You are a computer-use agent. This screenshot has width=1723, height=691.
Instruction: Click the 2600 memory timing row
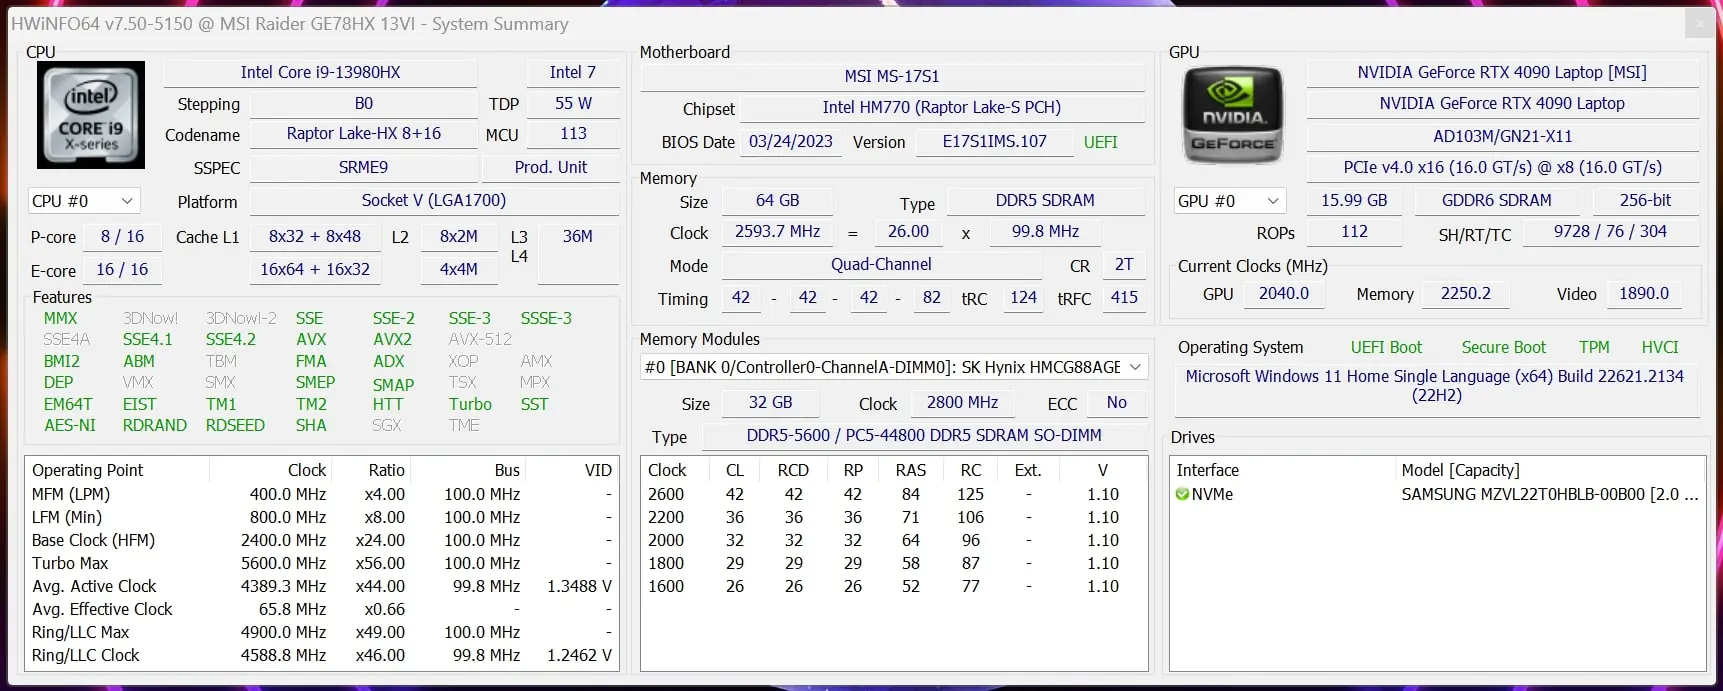(x=894, y=494)
